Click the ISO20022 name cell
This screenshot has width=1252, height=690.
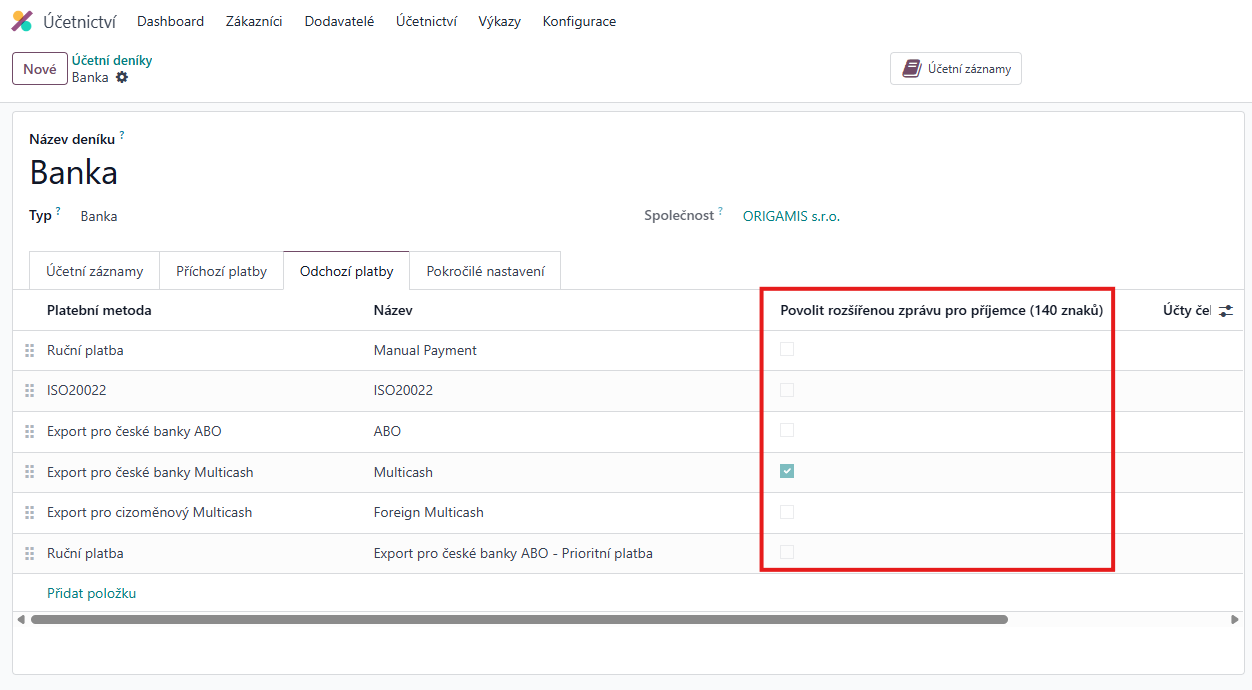pyautogui.click(x=403, y=390)
